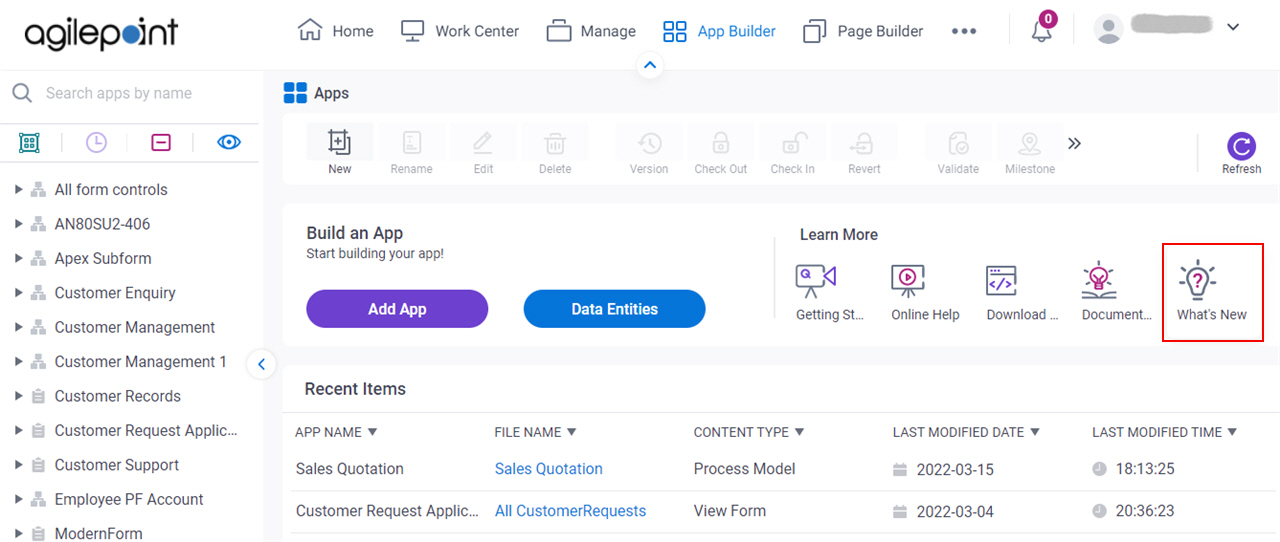This screenshot has width=1280, height=542.
Task: Open the notifications bell icon
Action: point(1042,30)
